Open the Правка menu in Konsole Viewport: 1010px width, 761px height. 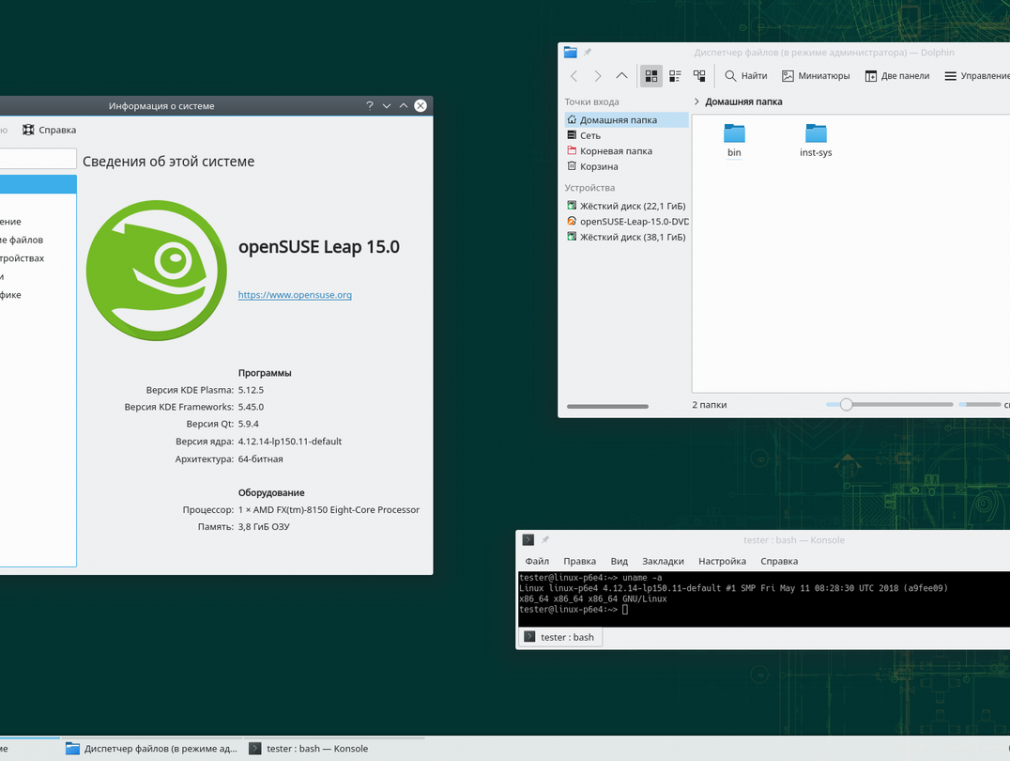coord(580,561)
